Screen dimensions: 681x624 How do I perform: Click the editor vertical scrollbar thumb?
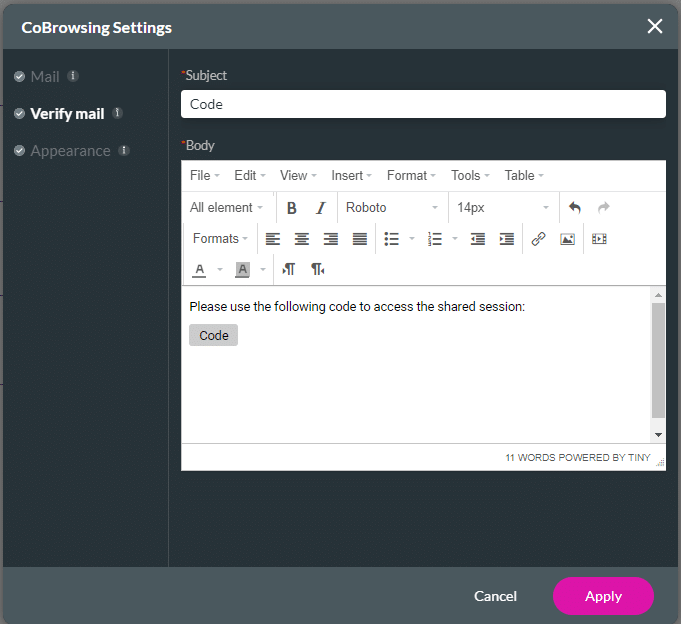[658, 360]
